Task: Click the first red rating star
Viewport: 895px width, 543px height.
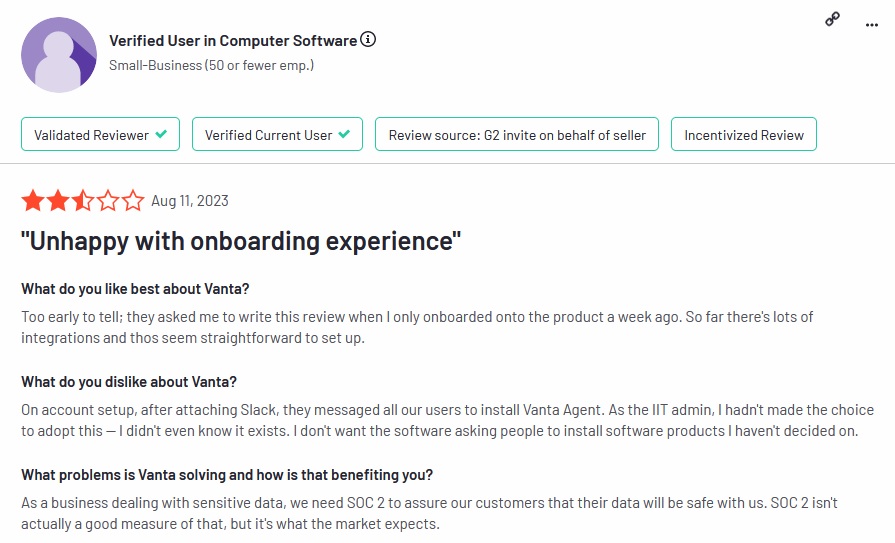Action: pos(33,201)
